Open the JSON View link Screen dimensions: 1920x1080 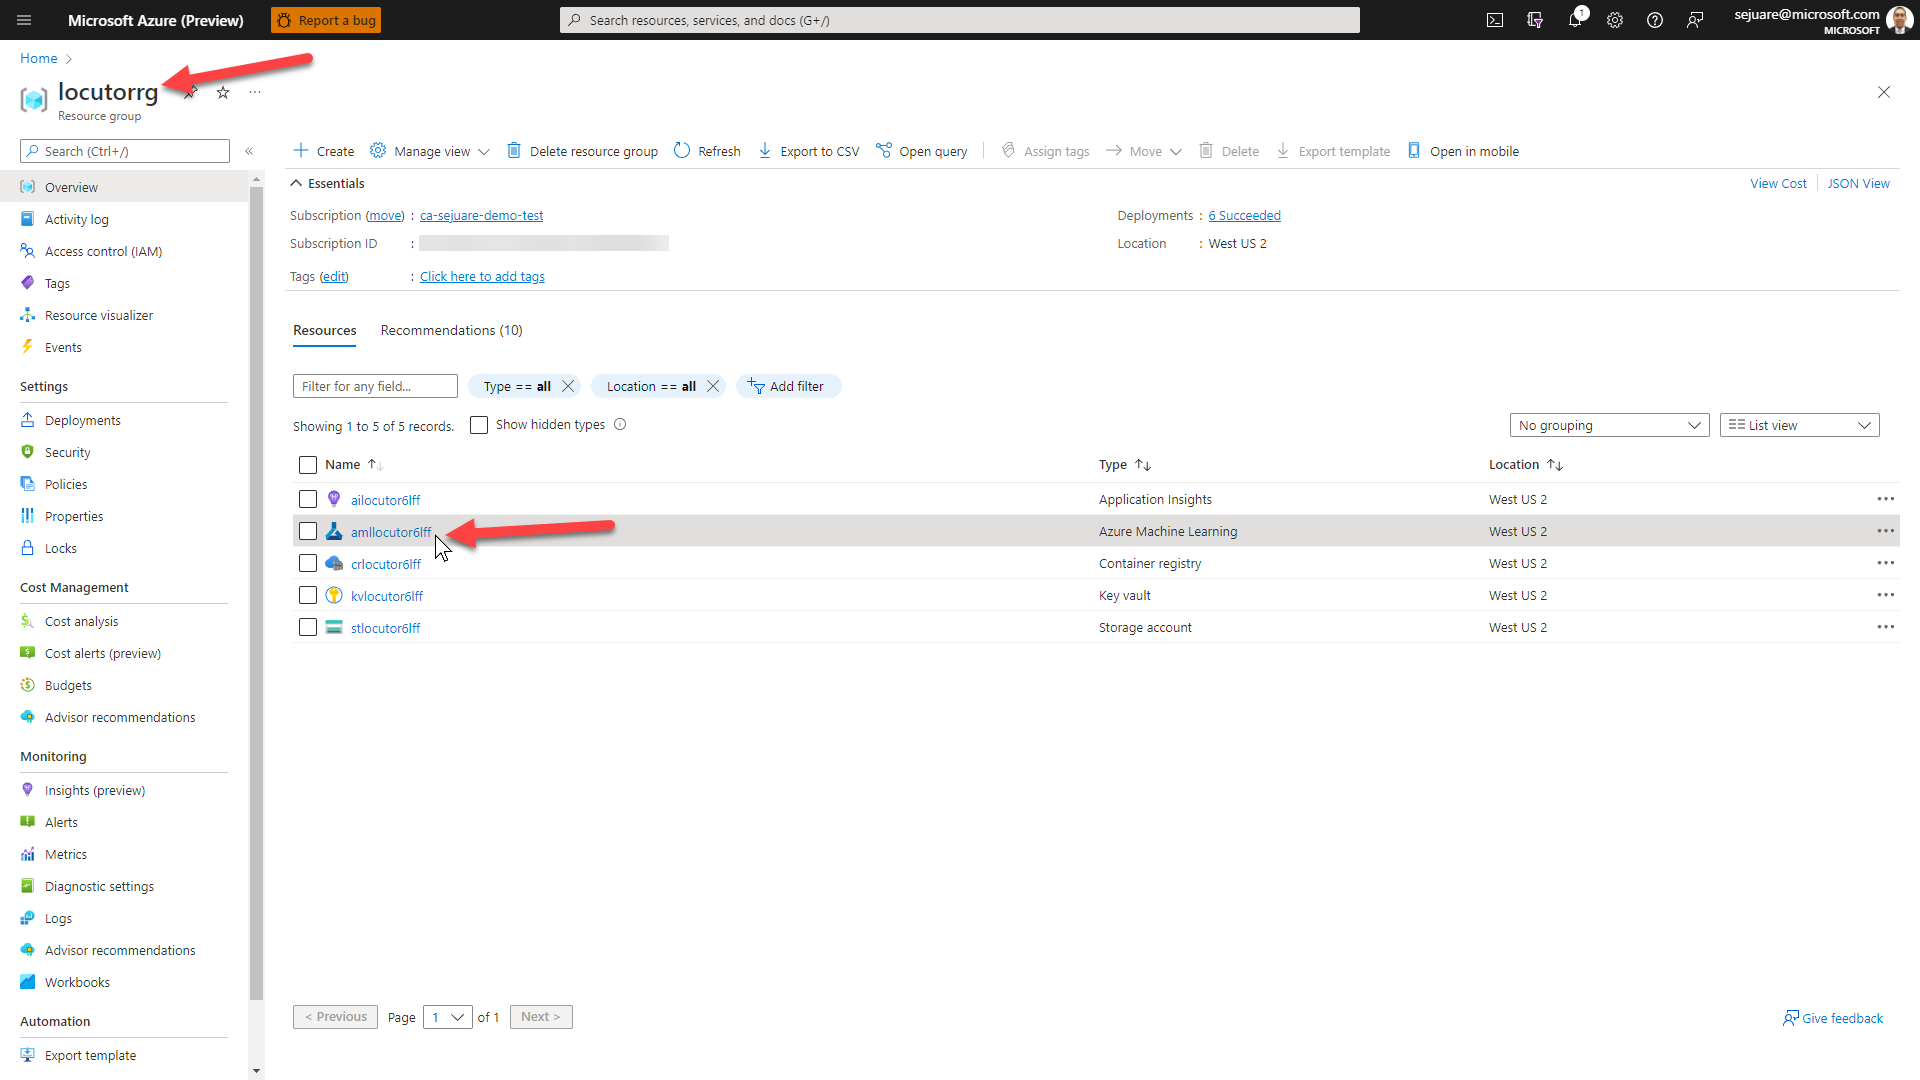pos(1858,183)
